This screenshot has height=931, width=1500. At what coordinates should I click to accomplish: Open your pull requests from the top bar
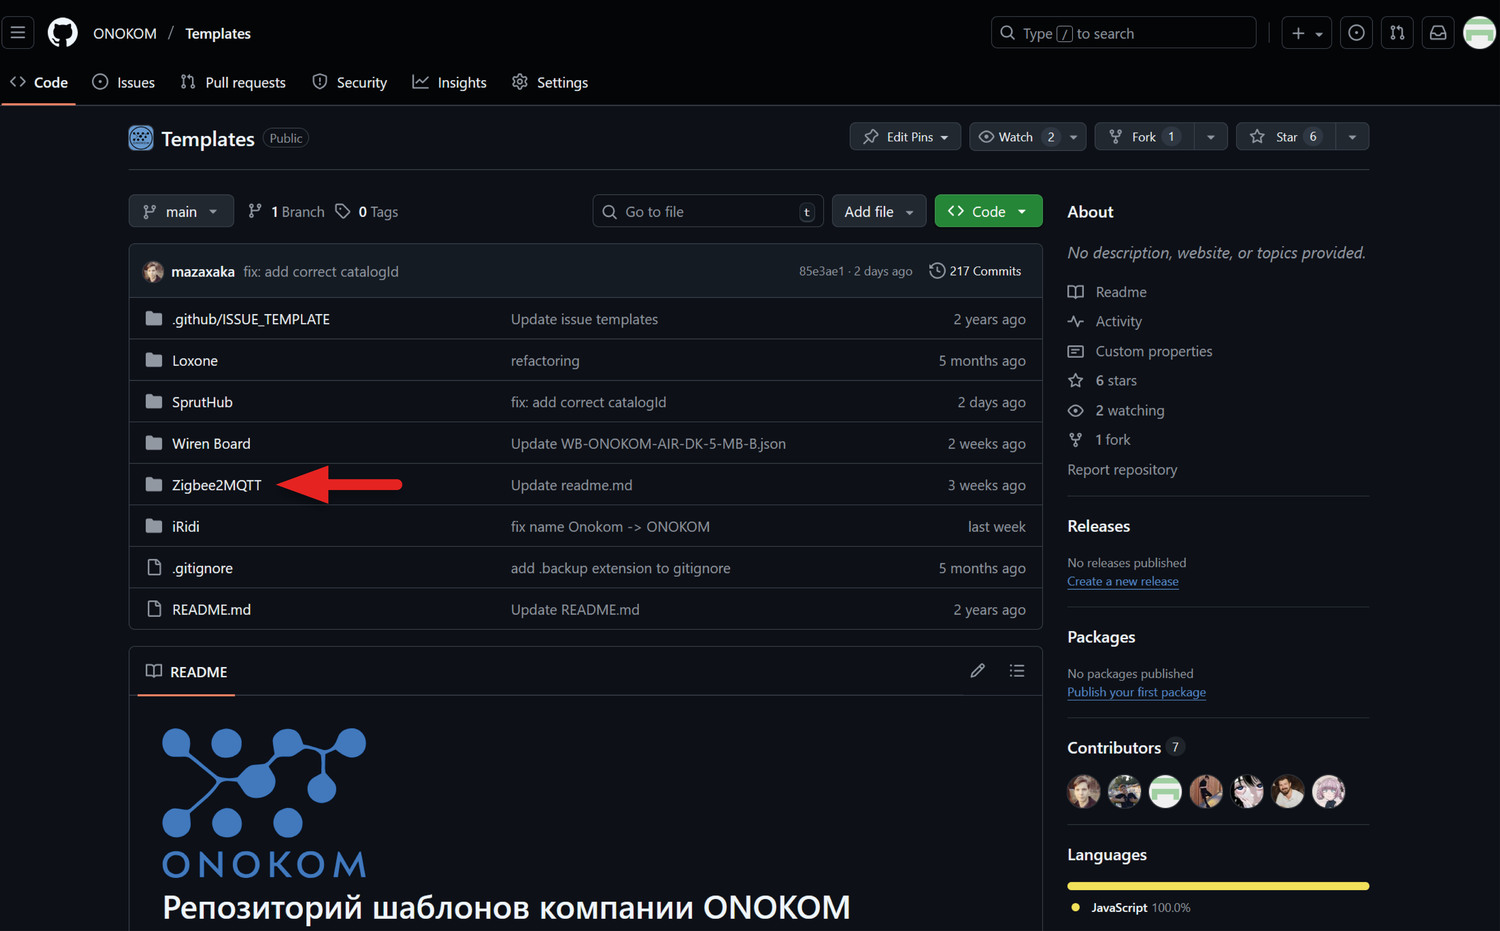pyautogui.click(x=1397, y=32)
